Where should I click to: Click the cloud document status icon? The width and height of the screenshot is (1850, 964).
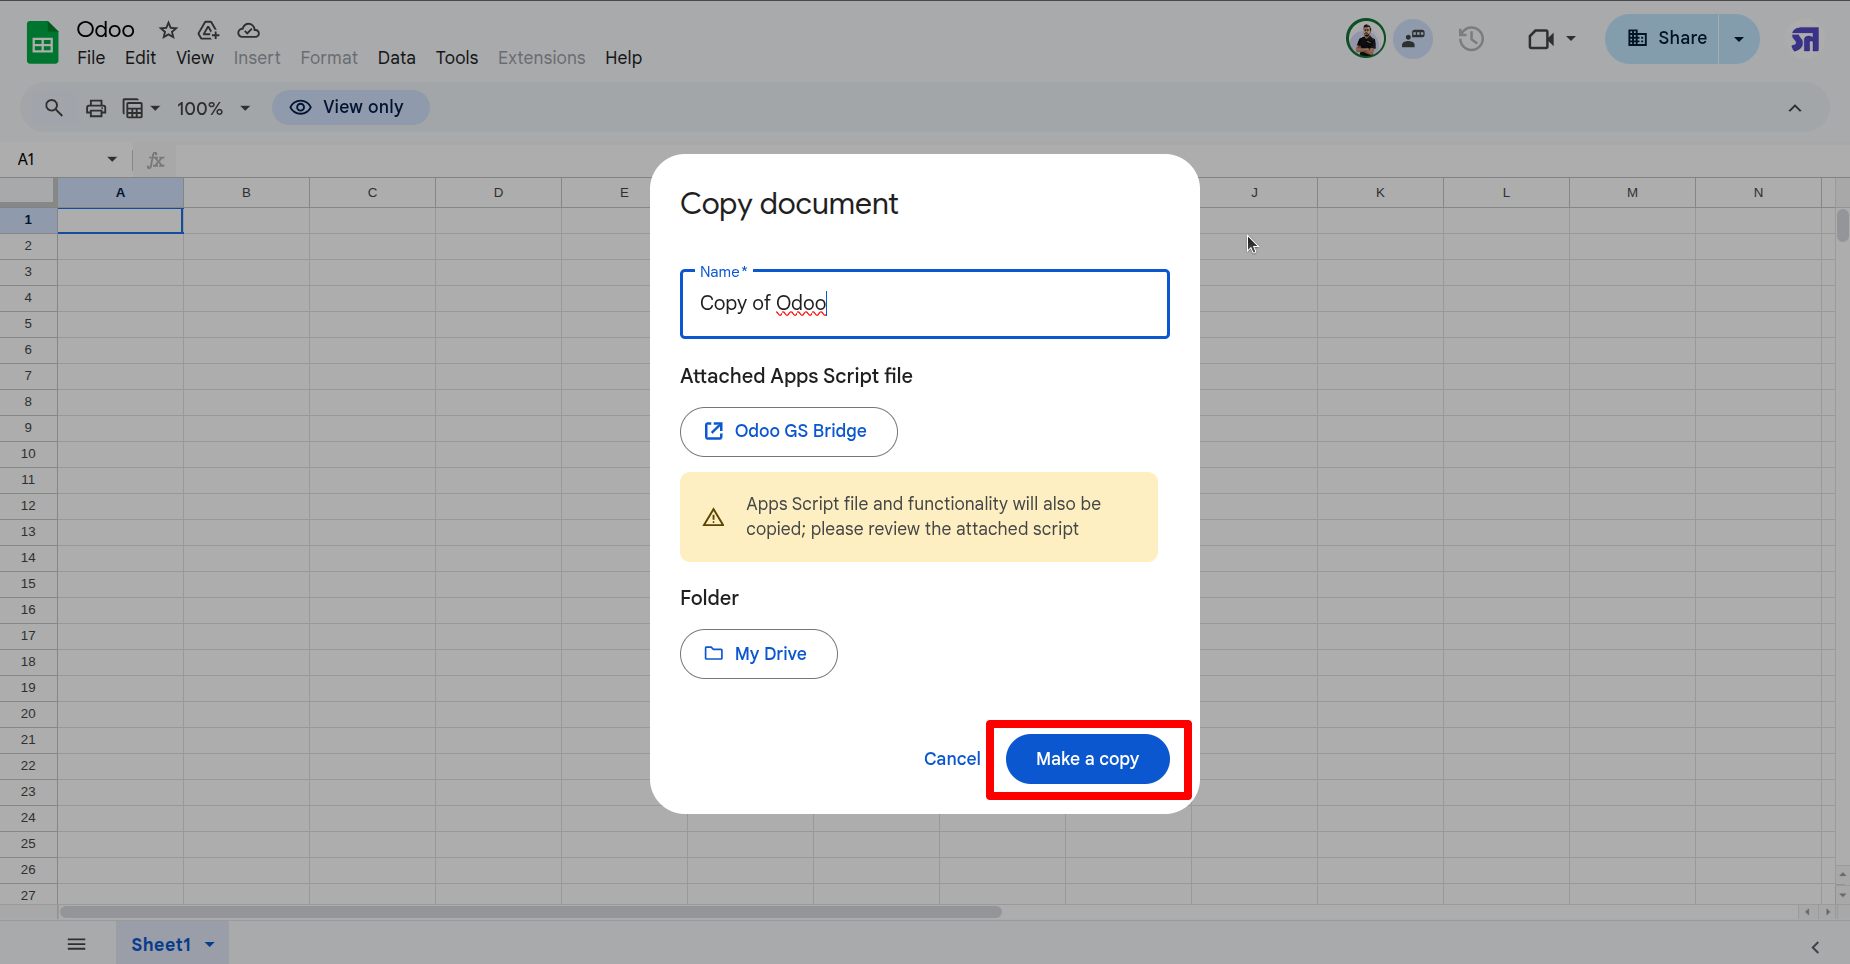coord(248,30)
